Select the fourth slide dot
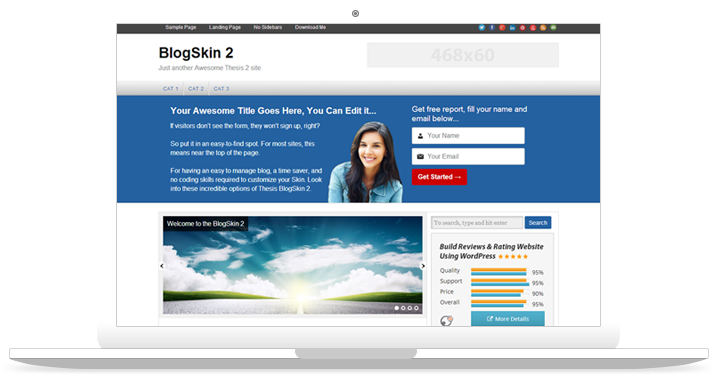The image size is (715, 375). click(416, 308)
